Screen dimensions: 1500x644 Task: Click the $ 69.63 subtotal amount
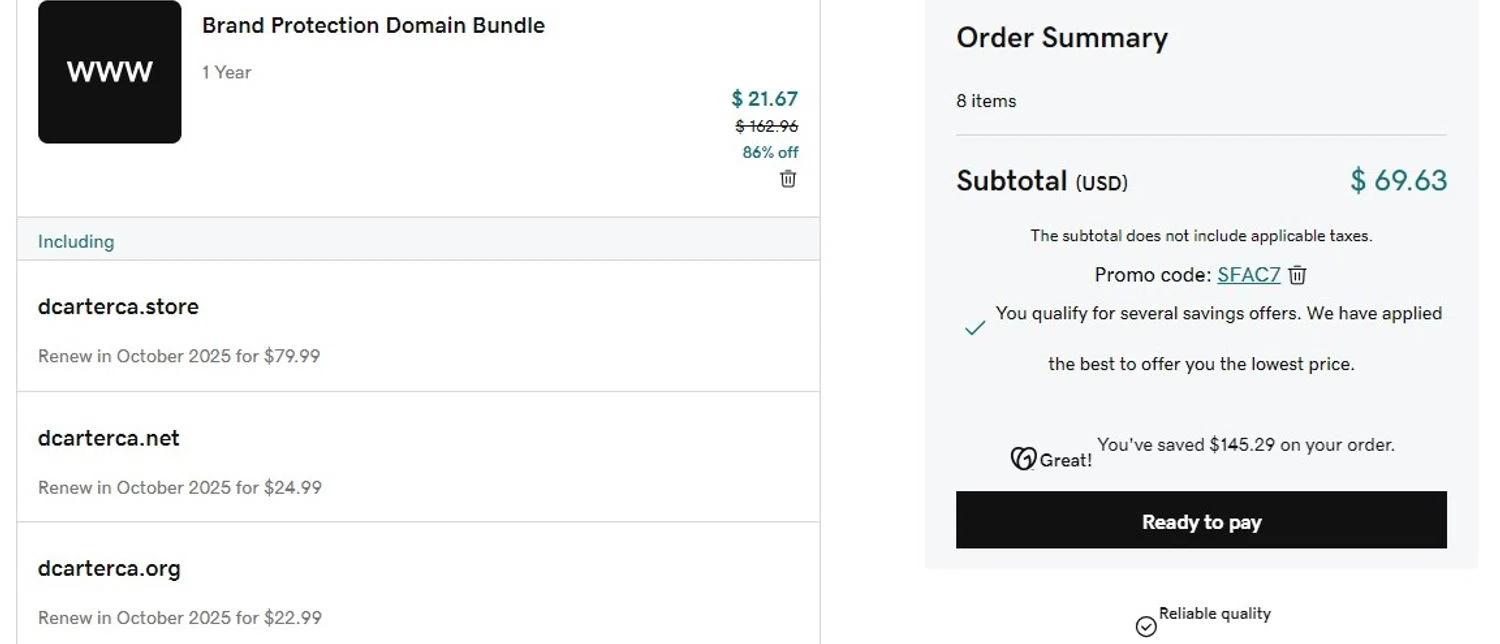point(1398,180)
